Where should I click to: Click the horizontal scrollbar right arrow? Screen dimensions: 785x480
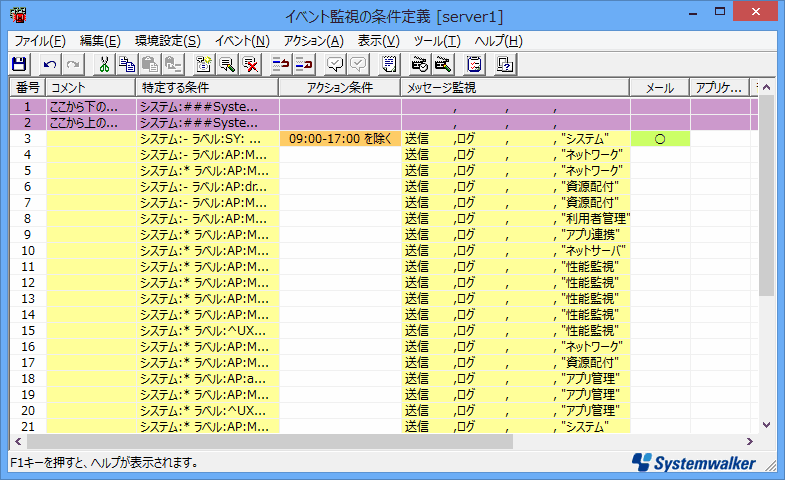[749, 441]
